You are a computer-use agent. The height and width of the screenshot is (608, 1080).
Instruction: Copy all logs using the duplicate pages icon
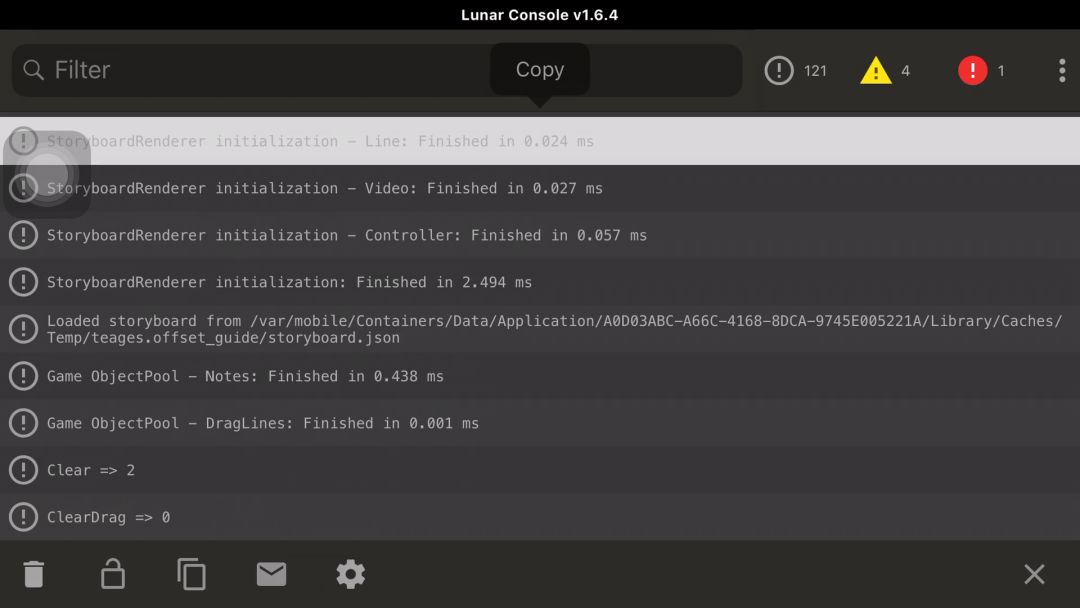191,574
